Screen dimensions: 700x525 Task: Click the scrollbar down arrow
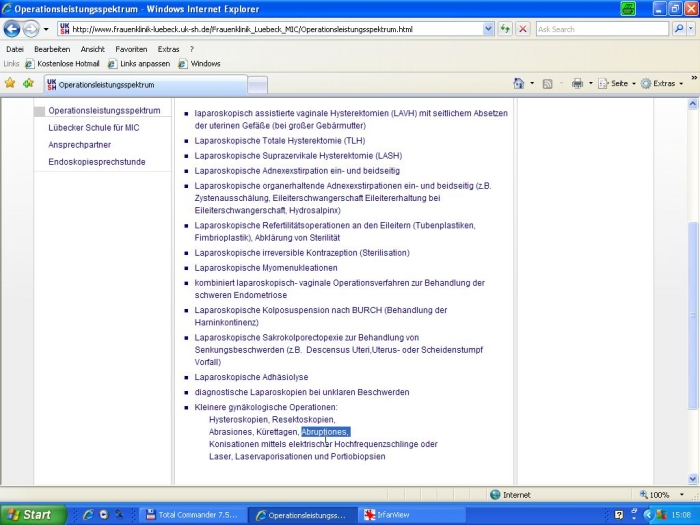pos(692,479)
